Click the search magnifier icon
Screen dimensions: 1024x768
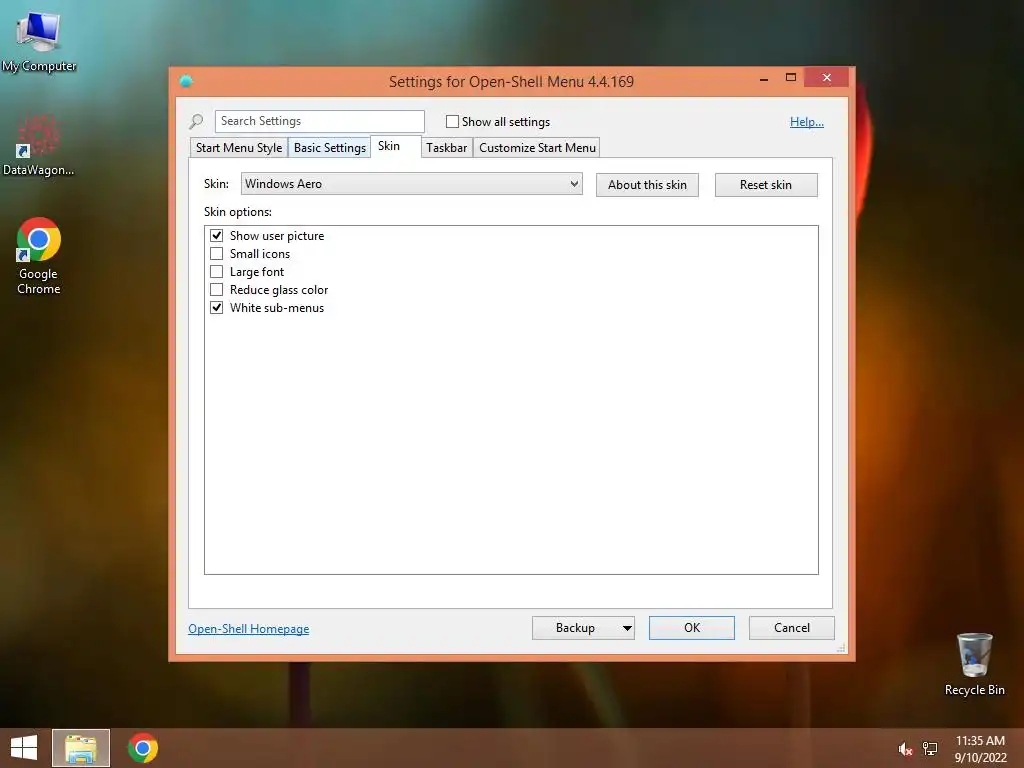[196, 121]
